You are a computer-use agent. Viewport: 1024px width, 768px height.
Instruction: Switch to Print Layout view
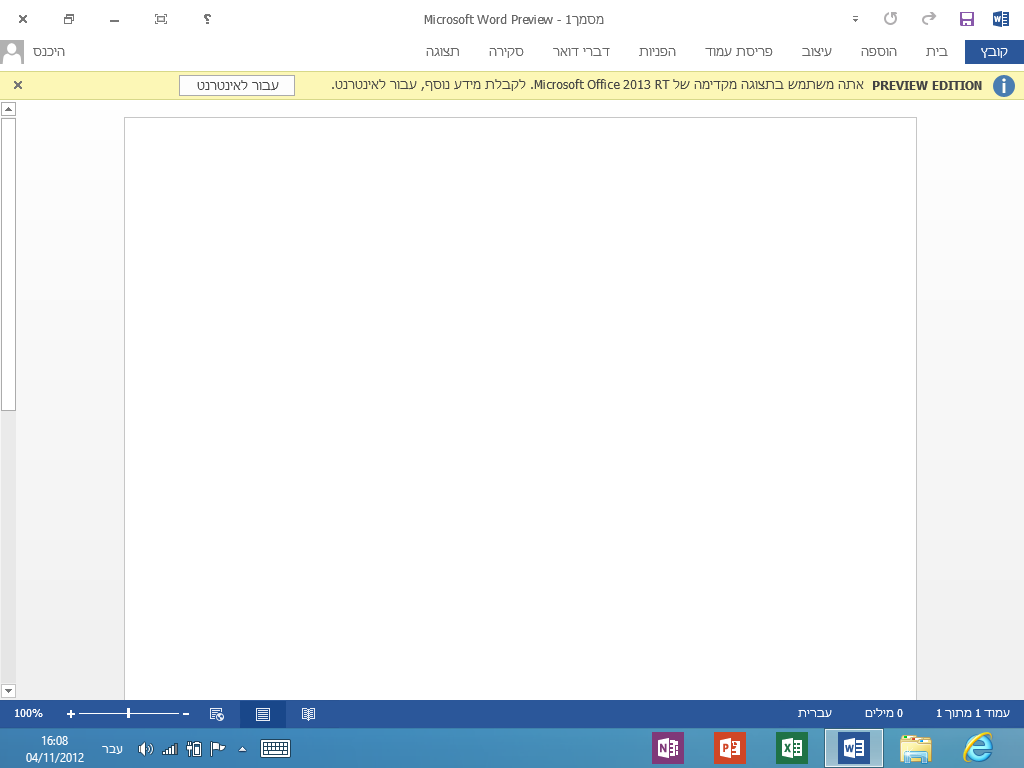coord(263,714)
